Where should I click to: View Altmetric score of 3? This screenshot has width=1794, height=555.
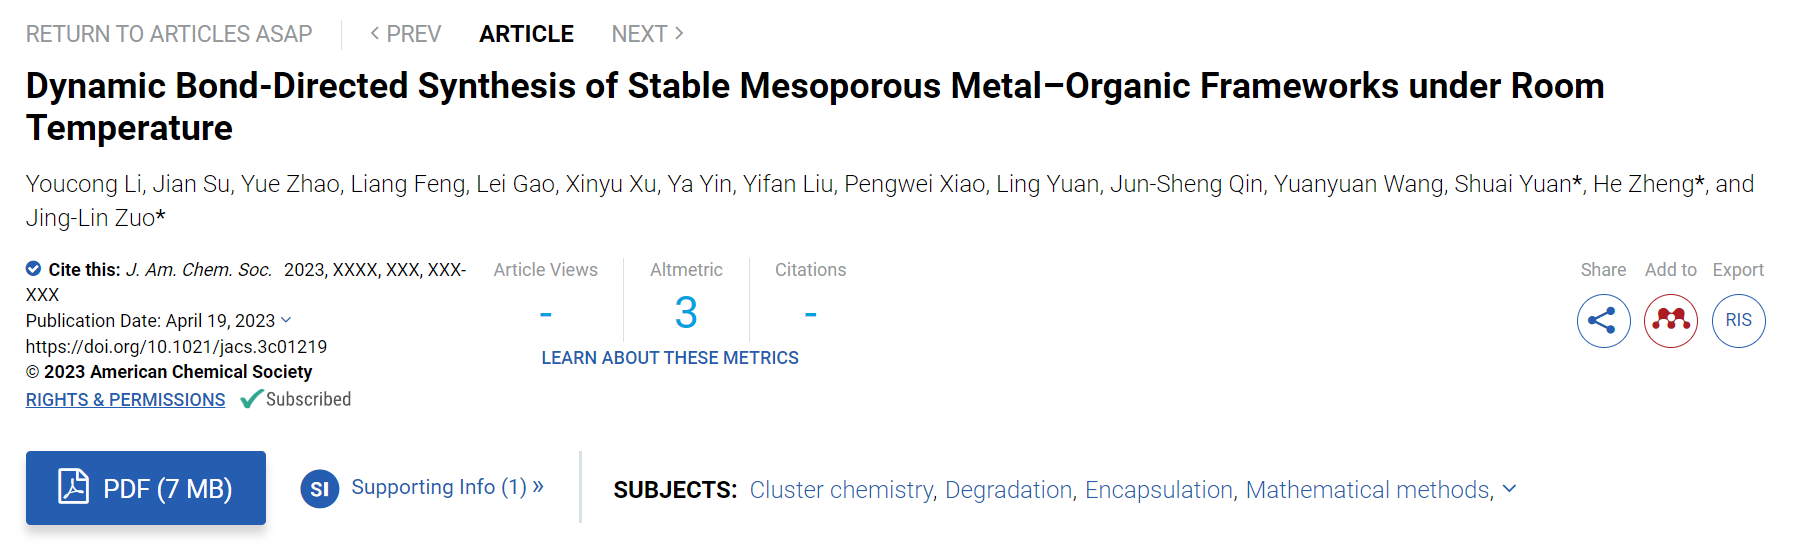[x=686, y=313]
